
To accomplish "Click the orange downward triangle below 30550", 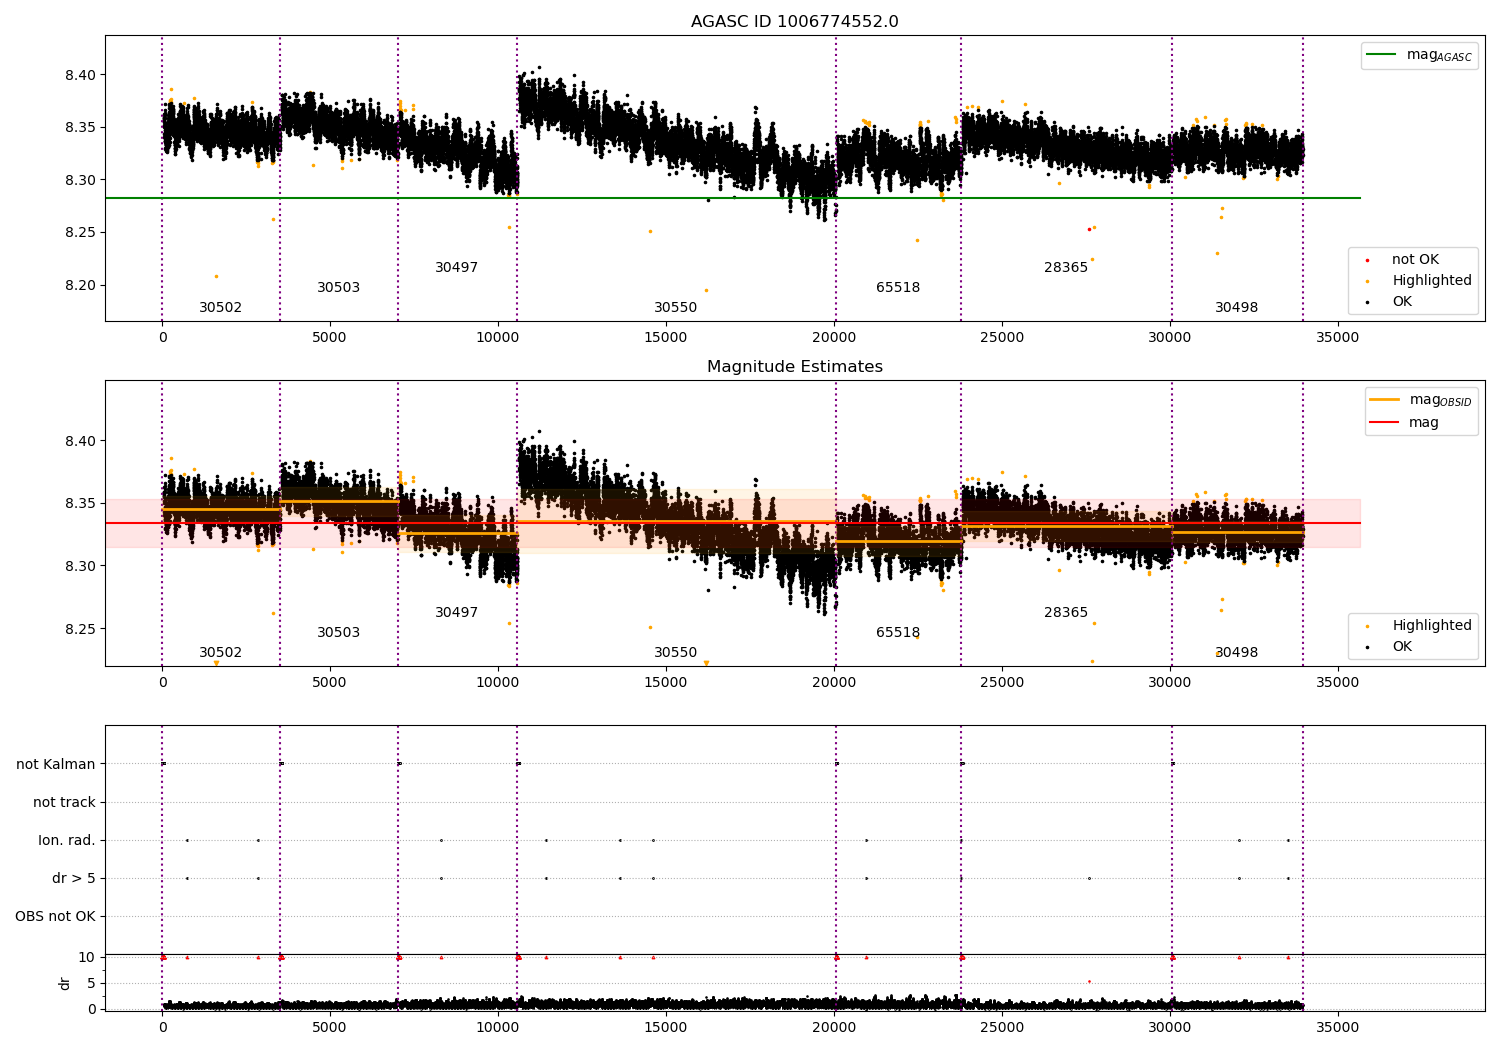I will (x=706, y=663).
